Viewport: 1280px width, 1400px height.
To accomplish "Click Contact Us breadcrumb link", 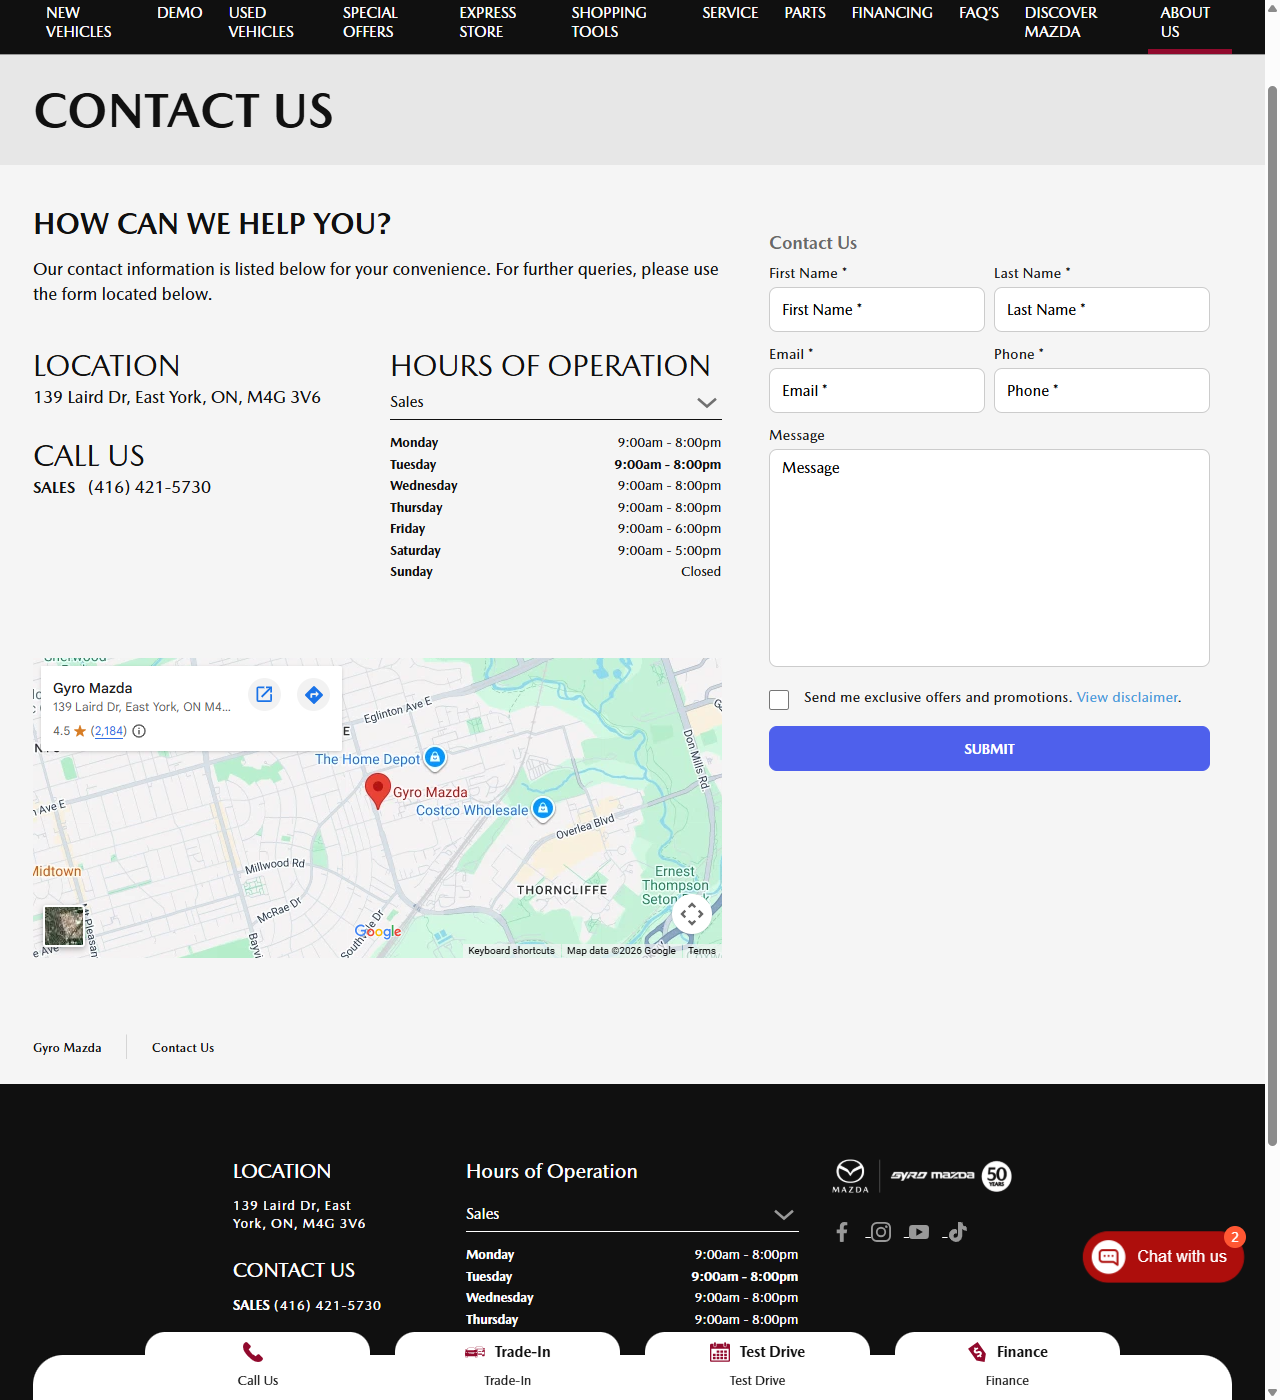I will (183, 1048).
